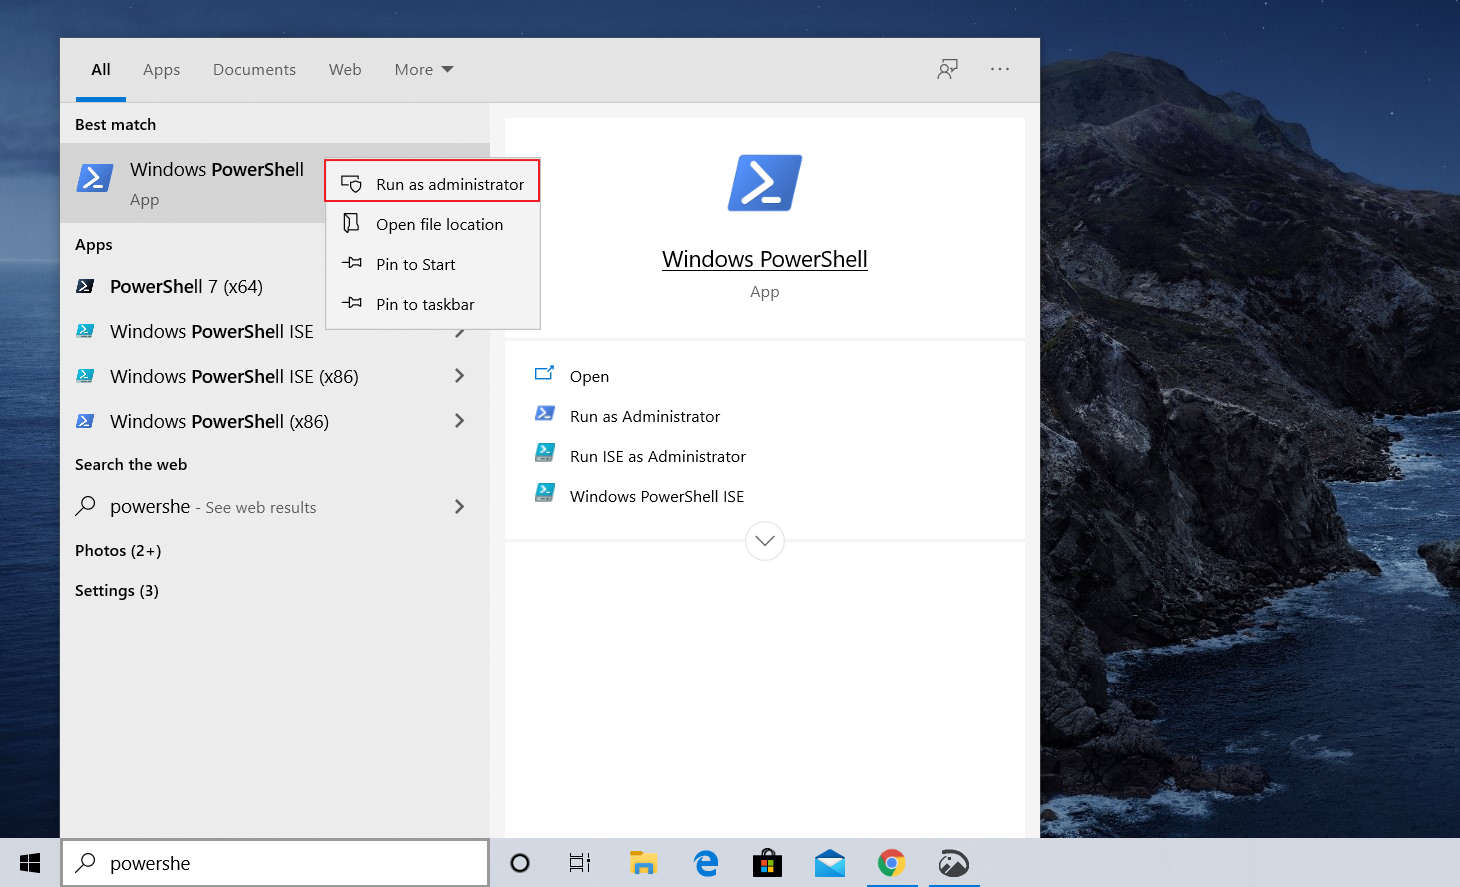Screen dimensions: 1460x887
Task: Click the large PowerShell logo in preview pane
Action: 765,183
